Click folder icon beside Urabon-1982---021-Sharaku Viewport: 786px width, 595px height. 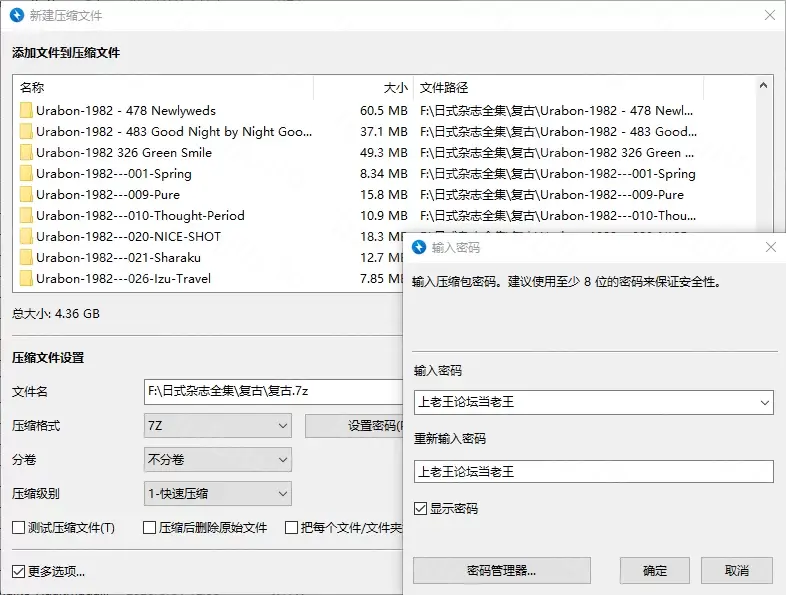26,258
